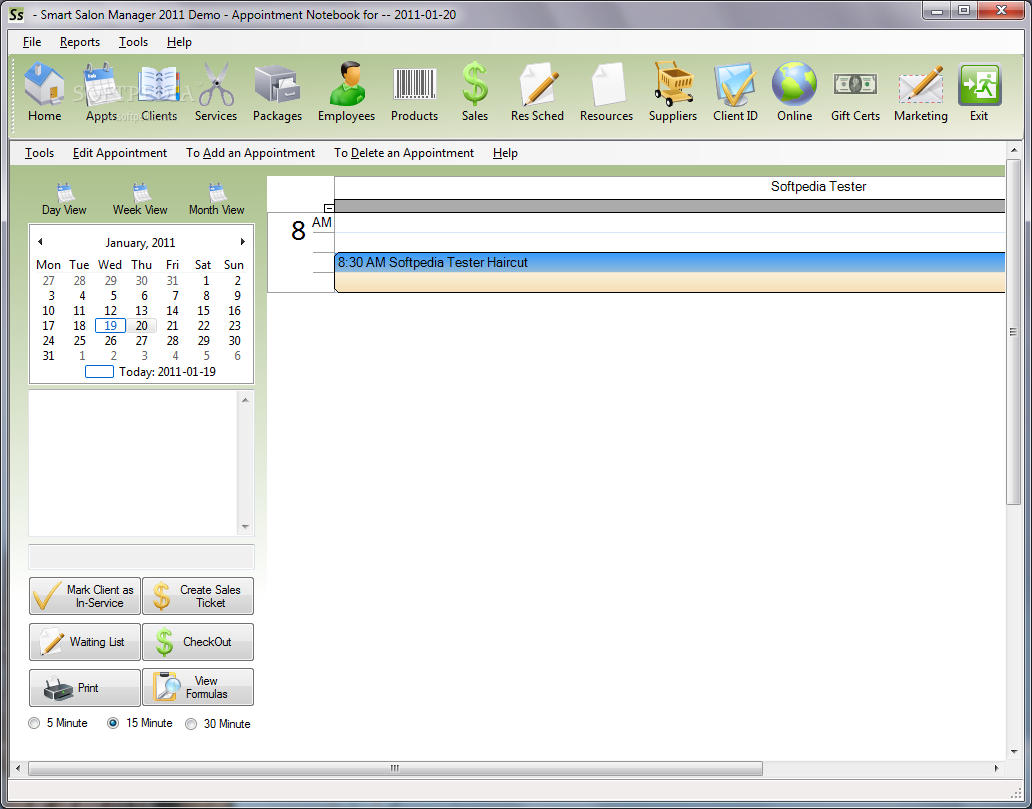
Task: Select January 19 in the calendar
Action: coord(111,326)
